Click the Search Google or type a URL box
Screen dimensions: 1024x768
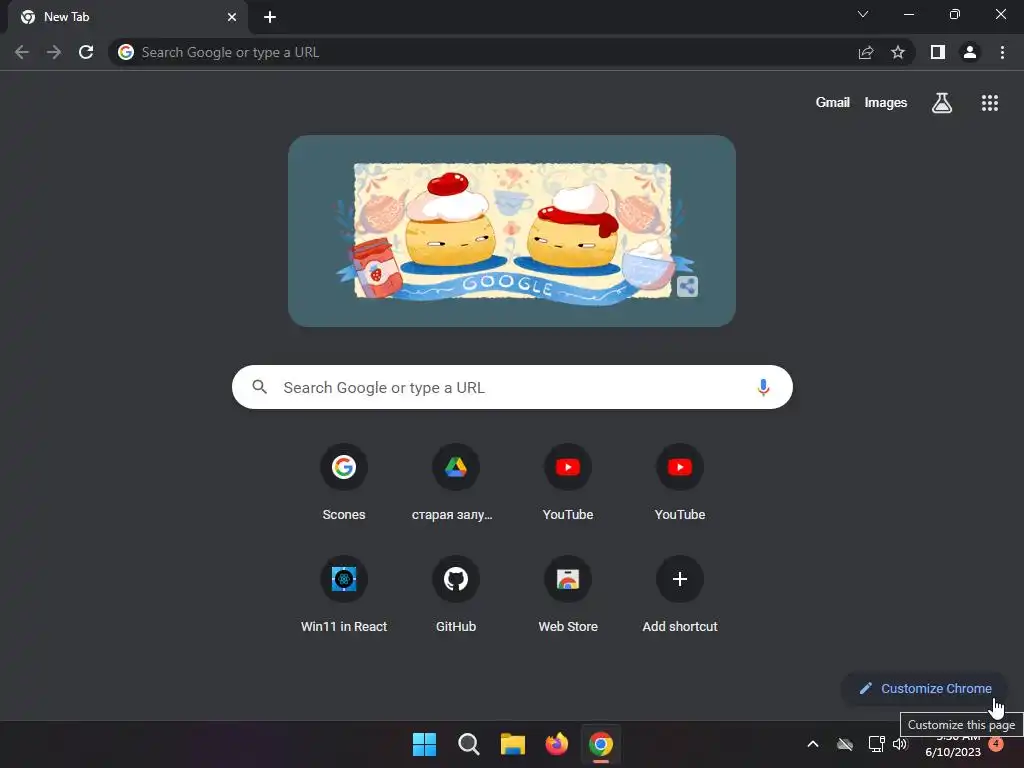[512, 387]
